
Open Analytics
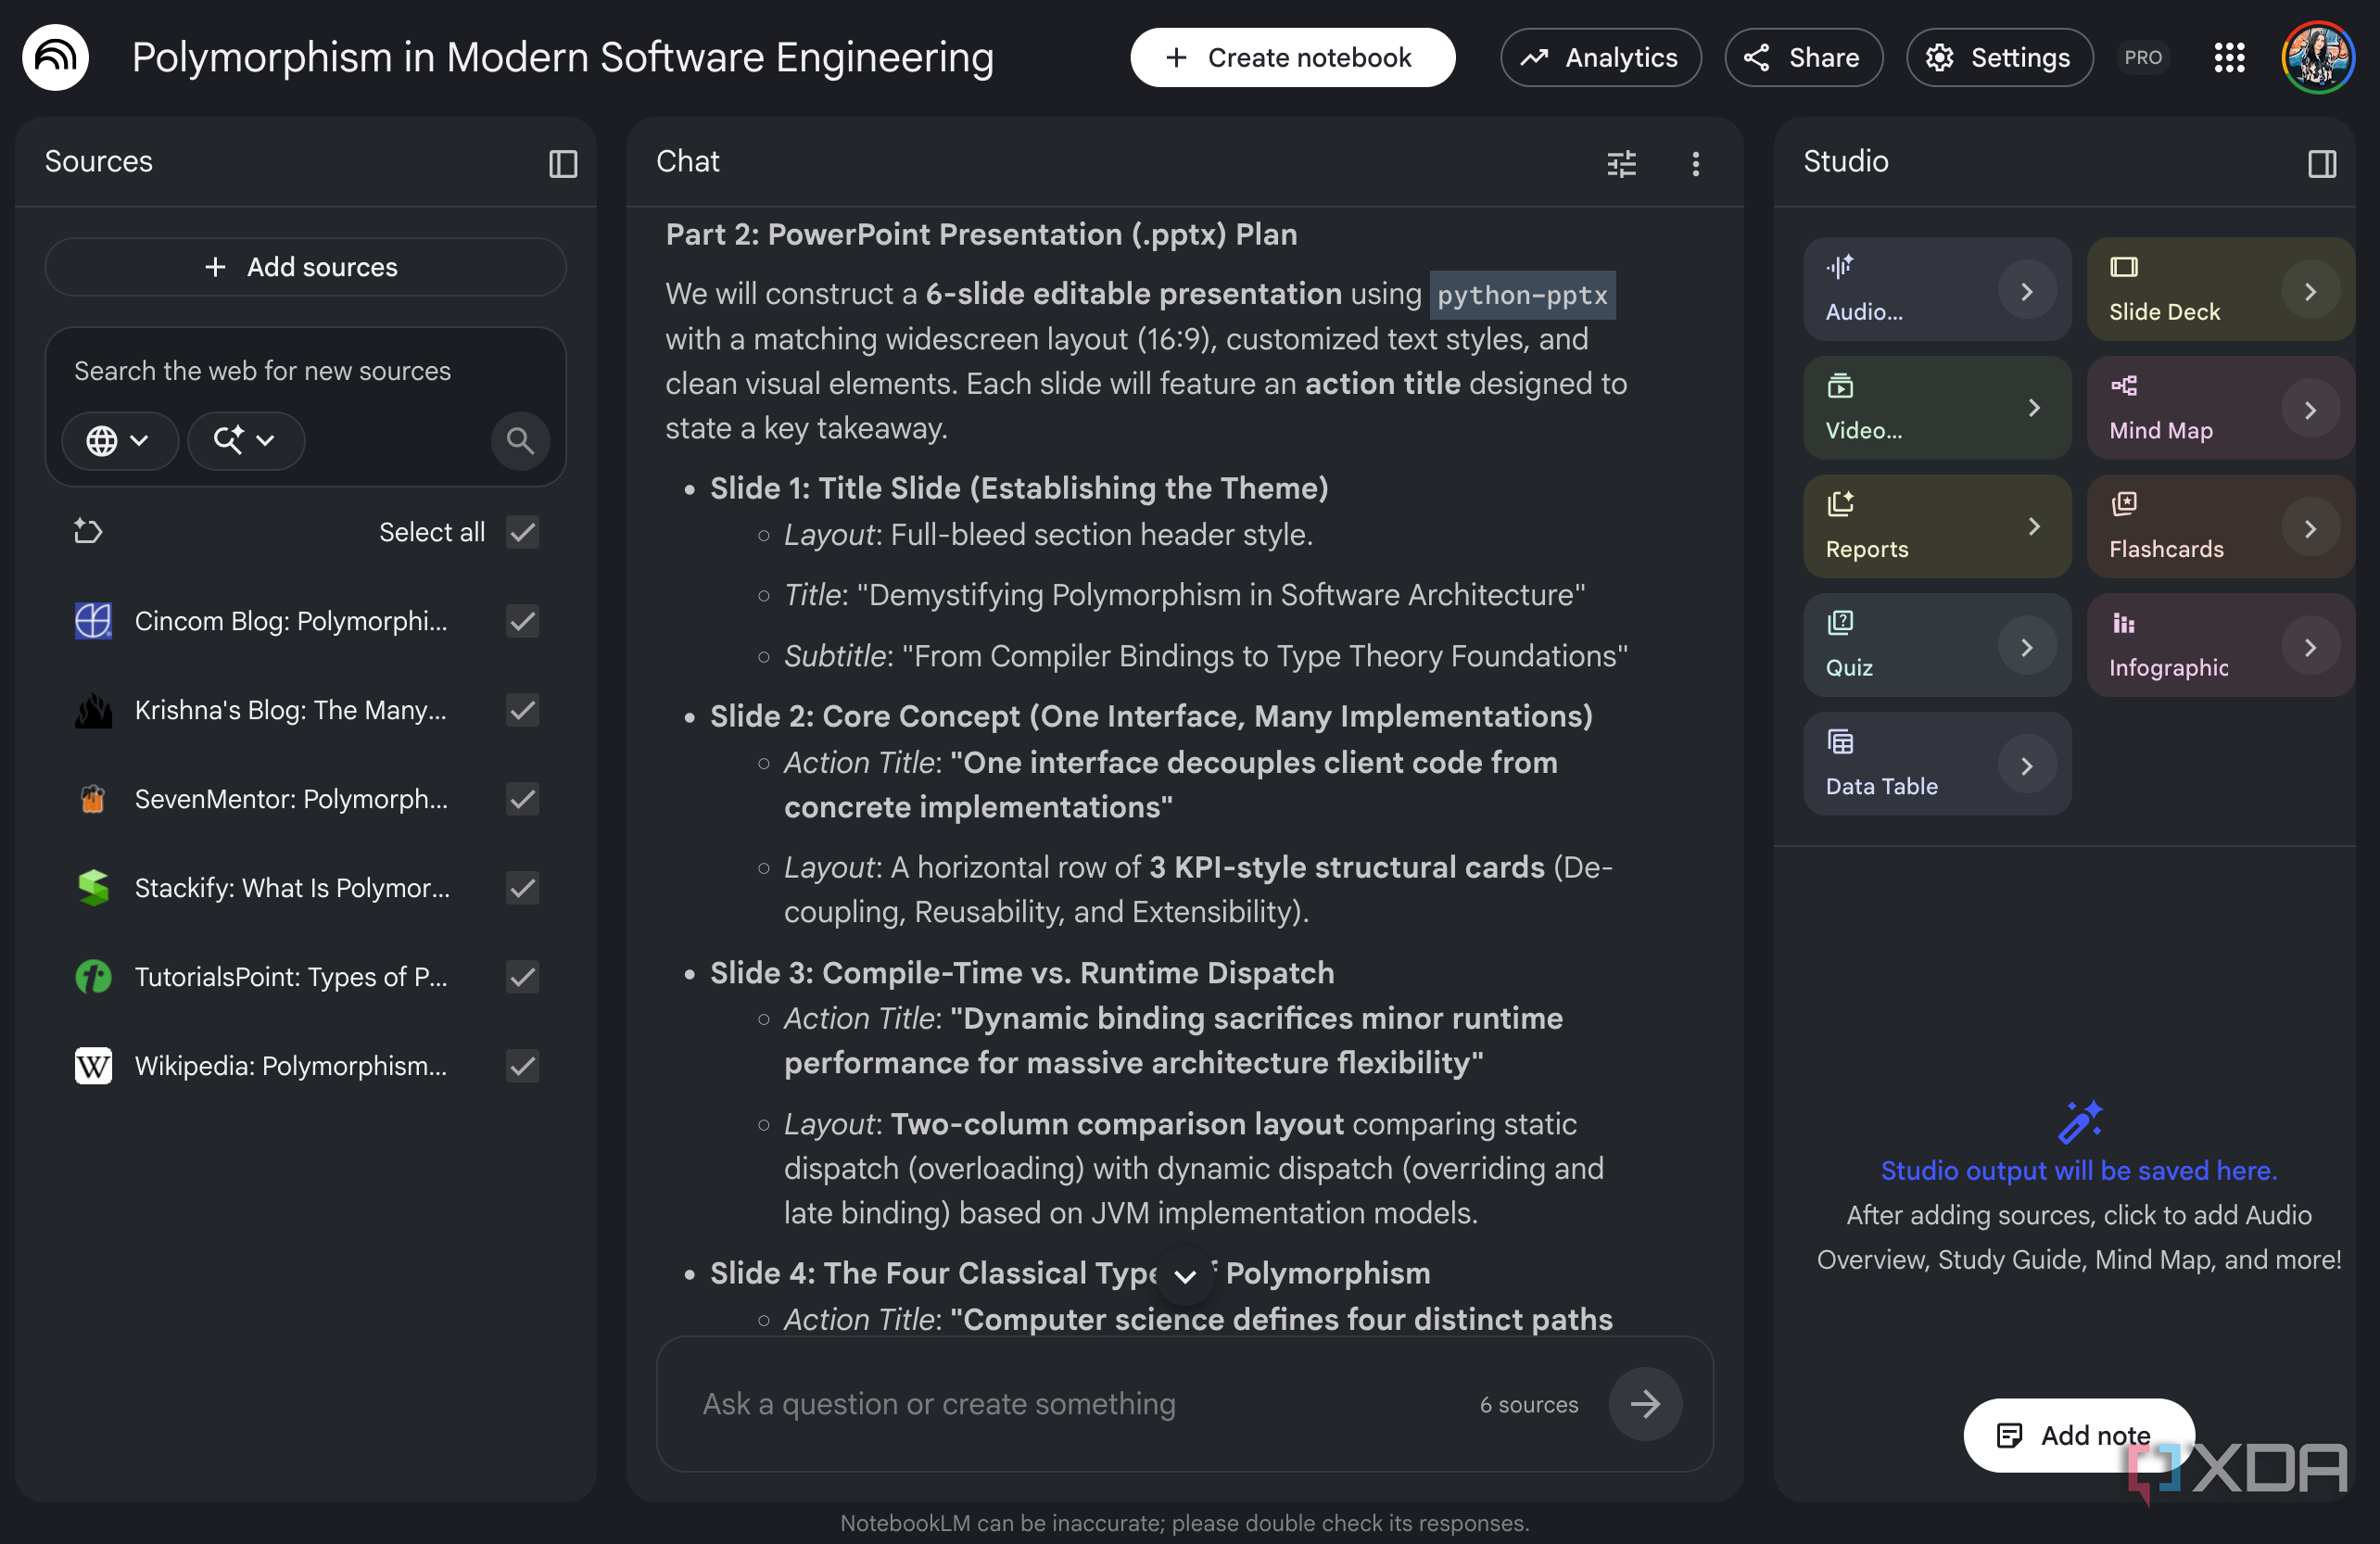(x=1600, y=58)
